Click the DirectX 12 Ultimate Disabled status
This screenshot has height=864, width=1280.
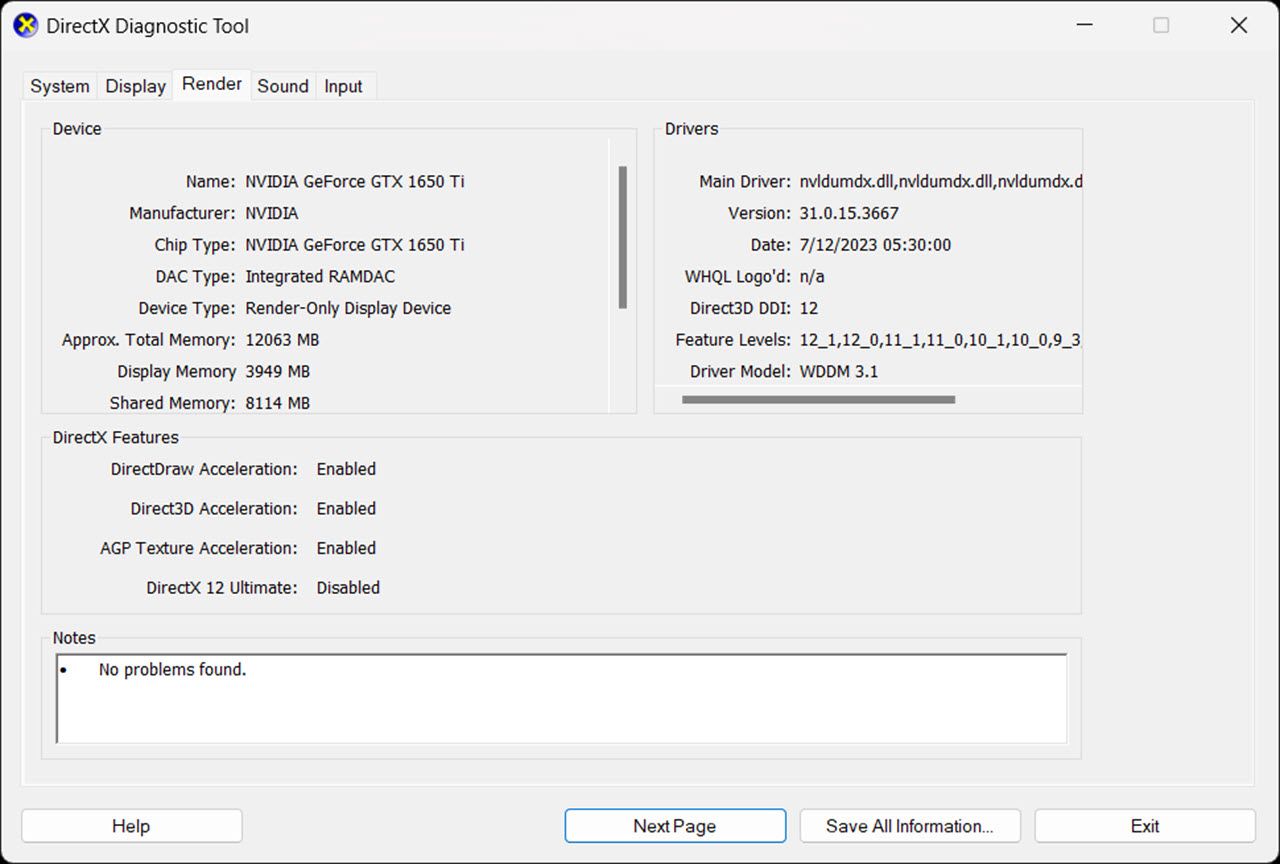tap(348, 588)
